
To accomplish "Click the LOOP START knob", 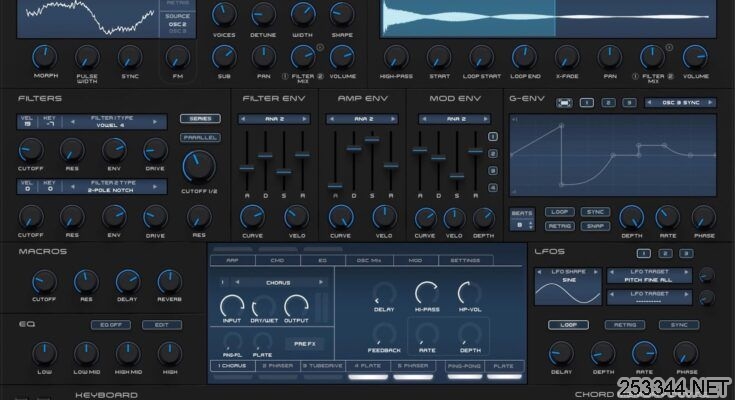I will 481,58.
